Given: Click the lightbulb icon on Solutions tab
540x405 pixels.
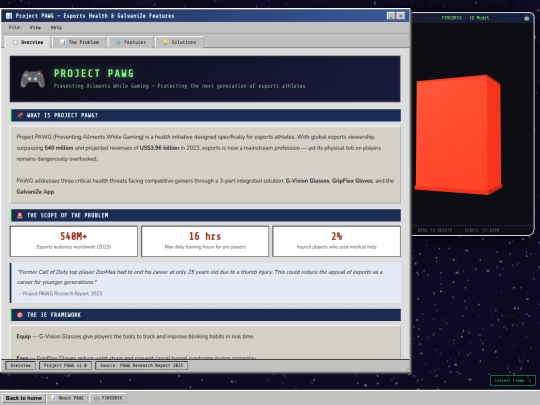Looking at the screenshot, I should coord(166,42).
